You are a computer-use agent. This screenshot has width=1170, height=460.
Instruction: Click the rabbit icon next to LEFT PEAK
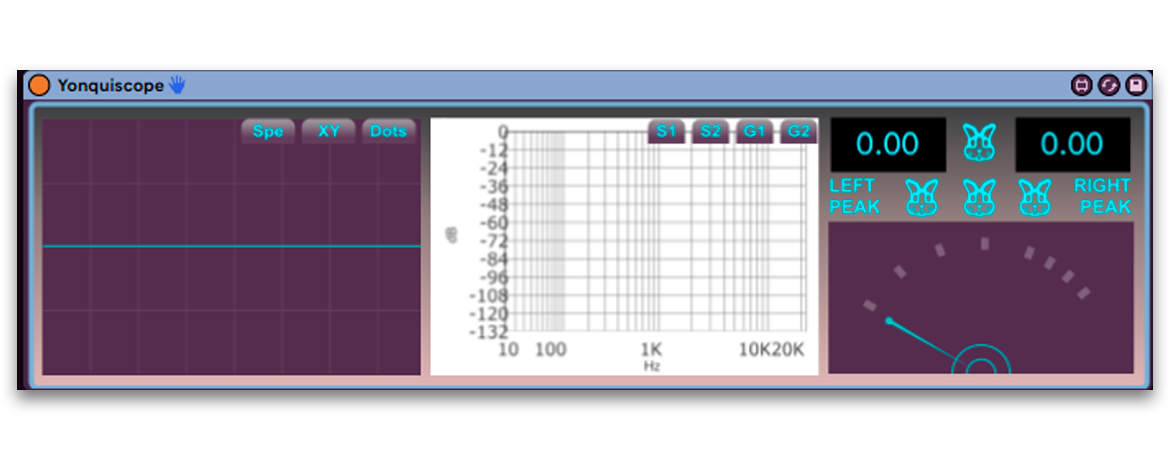922,198
